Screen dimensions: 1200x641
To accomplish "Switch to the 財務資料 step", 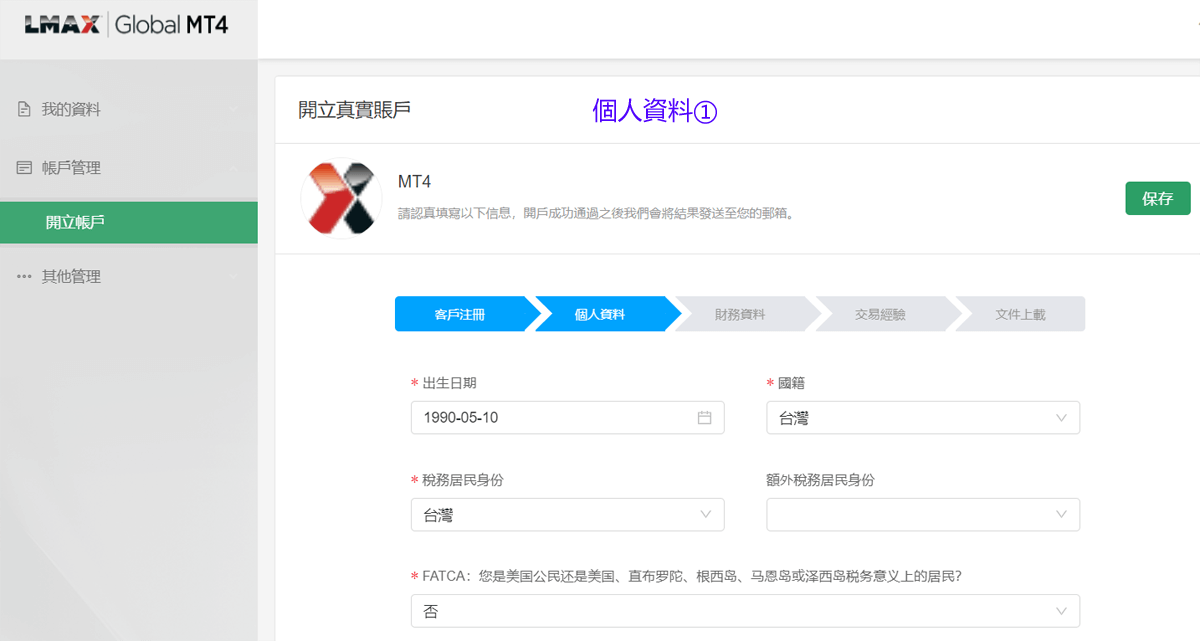I will click(740, 314).
